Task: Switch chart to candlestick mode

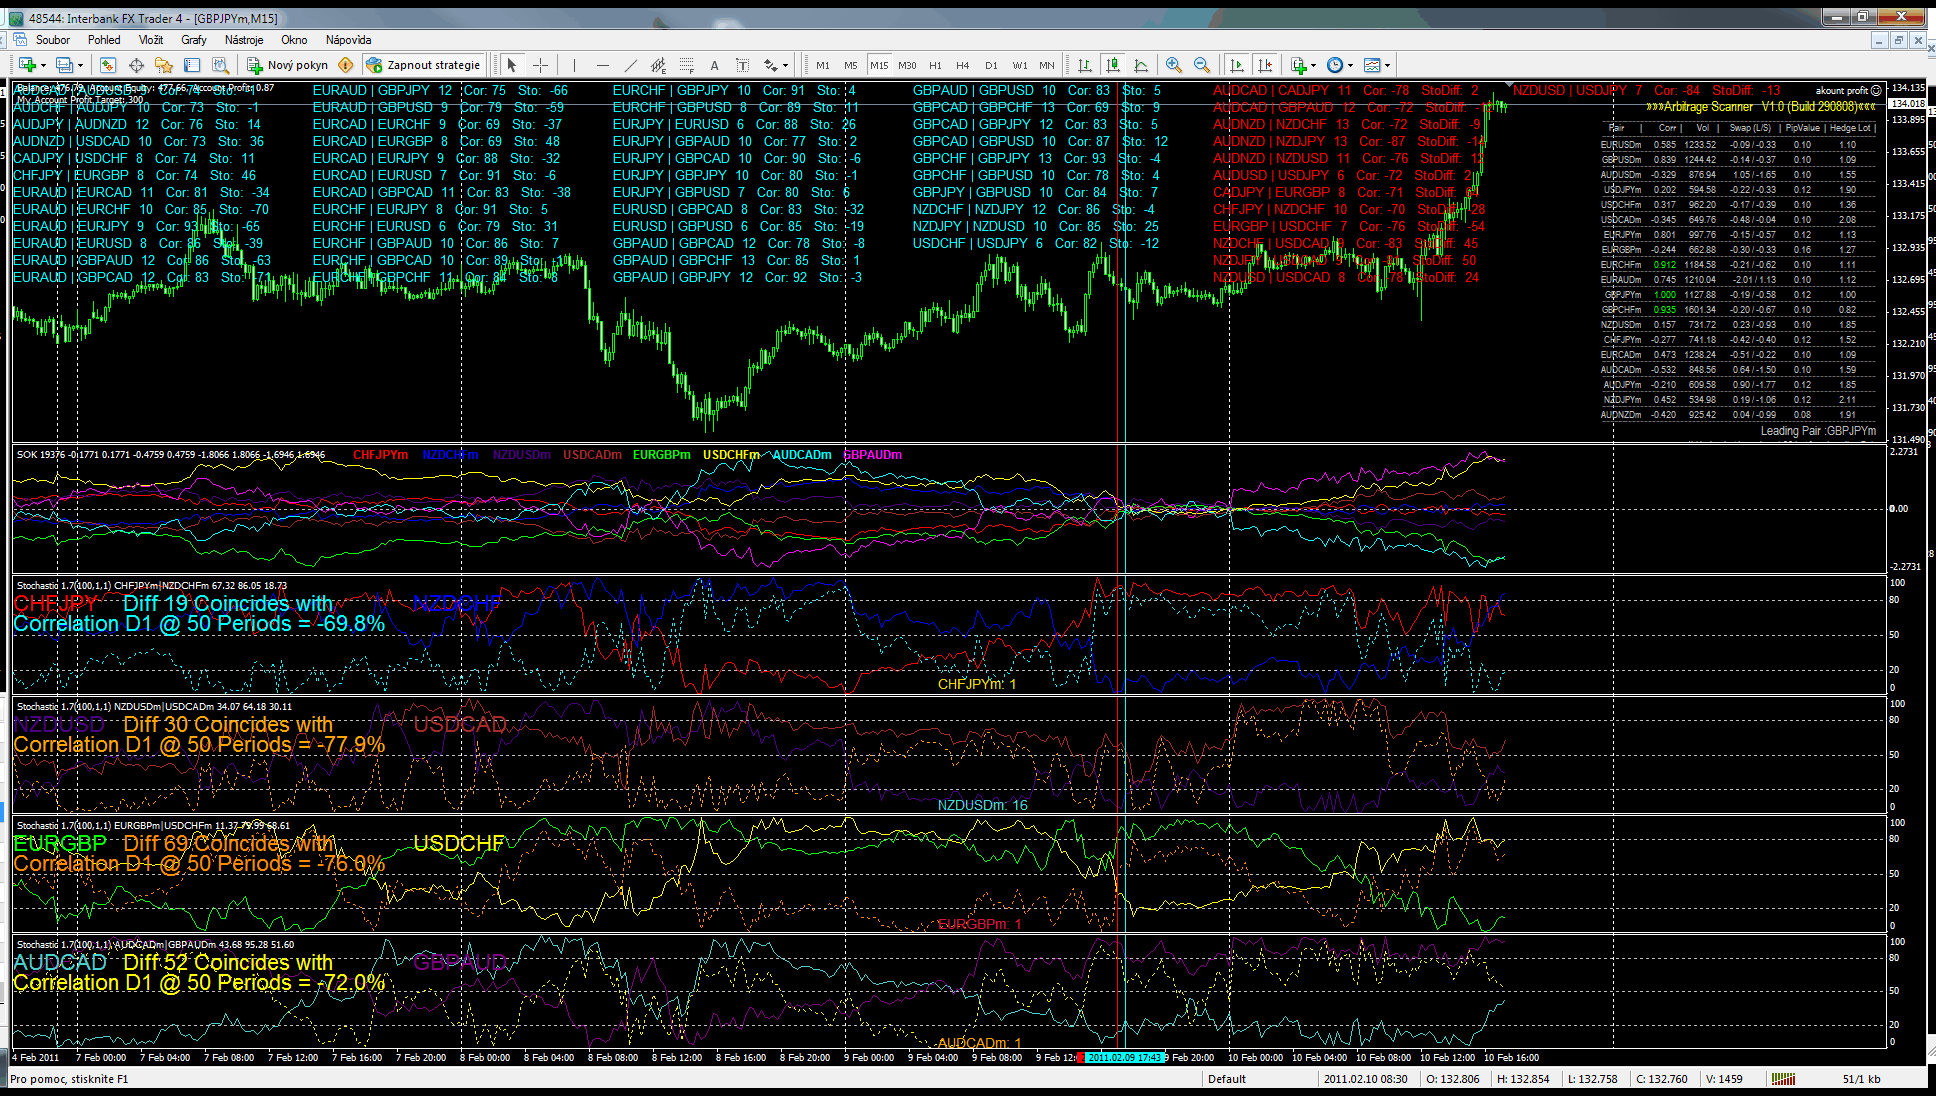Action: pos(1112,65)
